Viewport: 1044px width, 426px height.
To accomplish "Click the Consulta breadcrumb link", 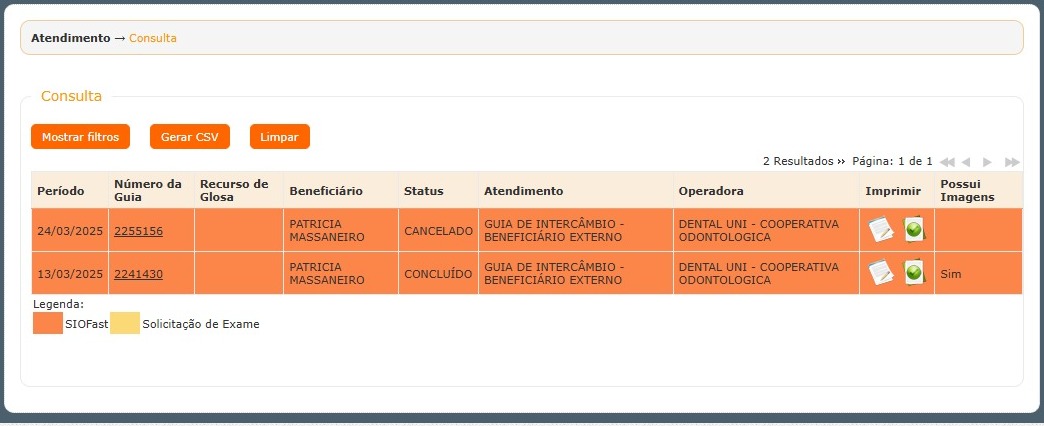I will pyautogui.click(x=152, y=38).
